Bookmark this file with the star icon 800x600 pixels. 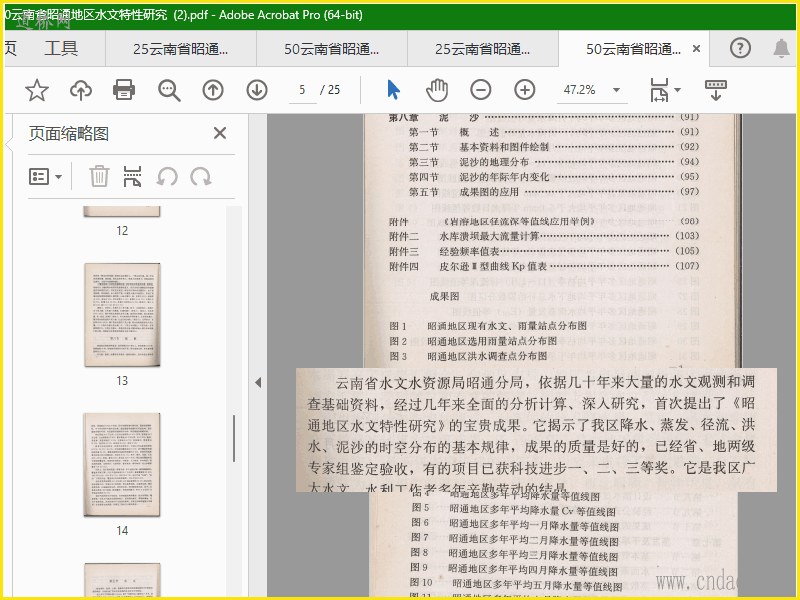tap(37, 90)
